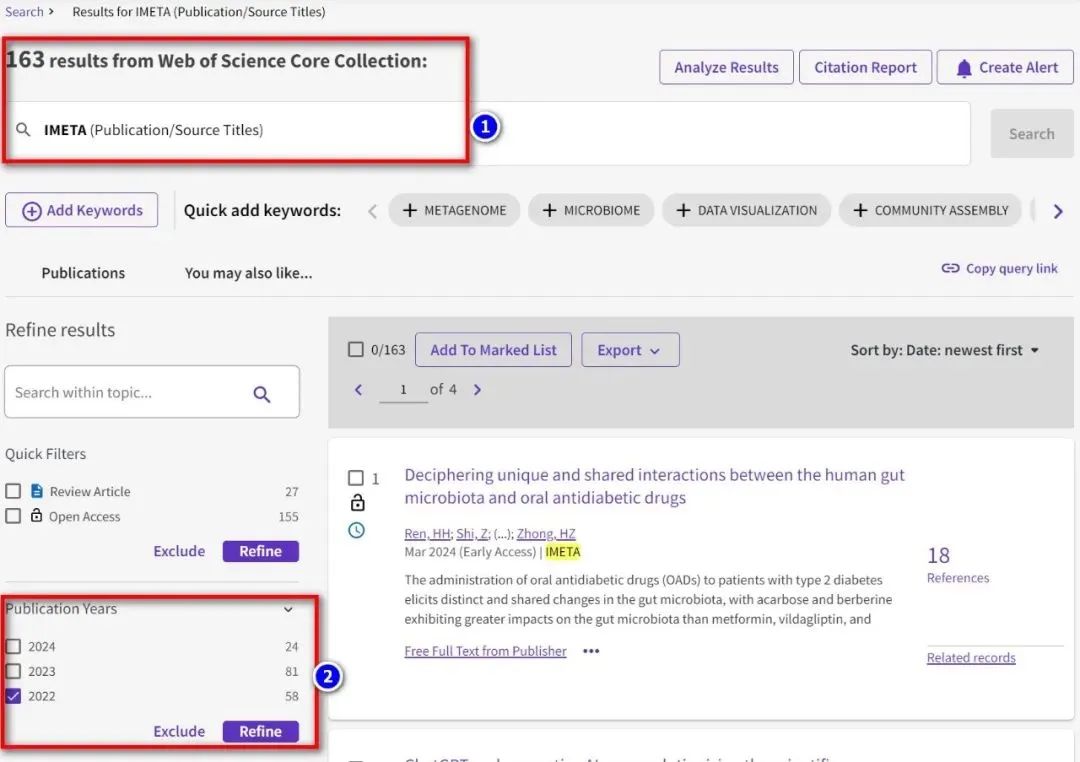Select checkbox for result 1
This screenshot has height=762, width=1080.
(355, 477)
